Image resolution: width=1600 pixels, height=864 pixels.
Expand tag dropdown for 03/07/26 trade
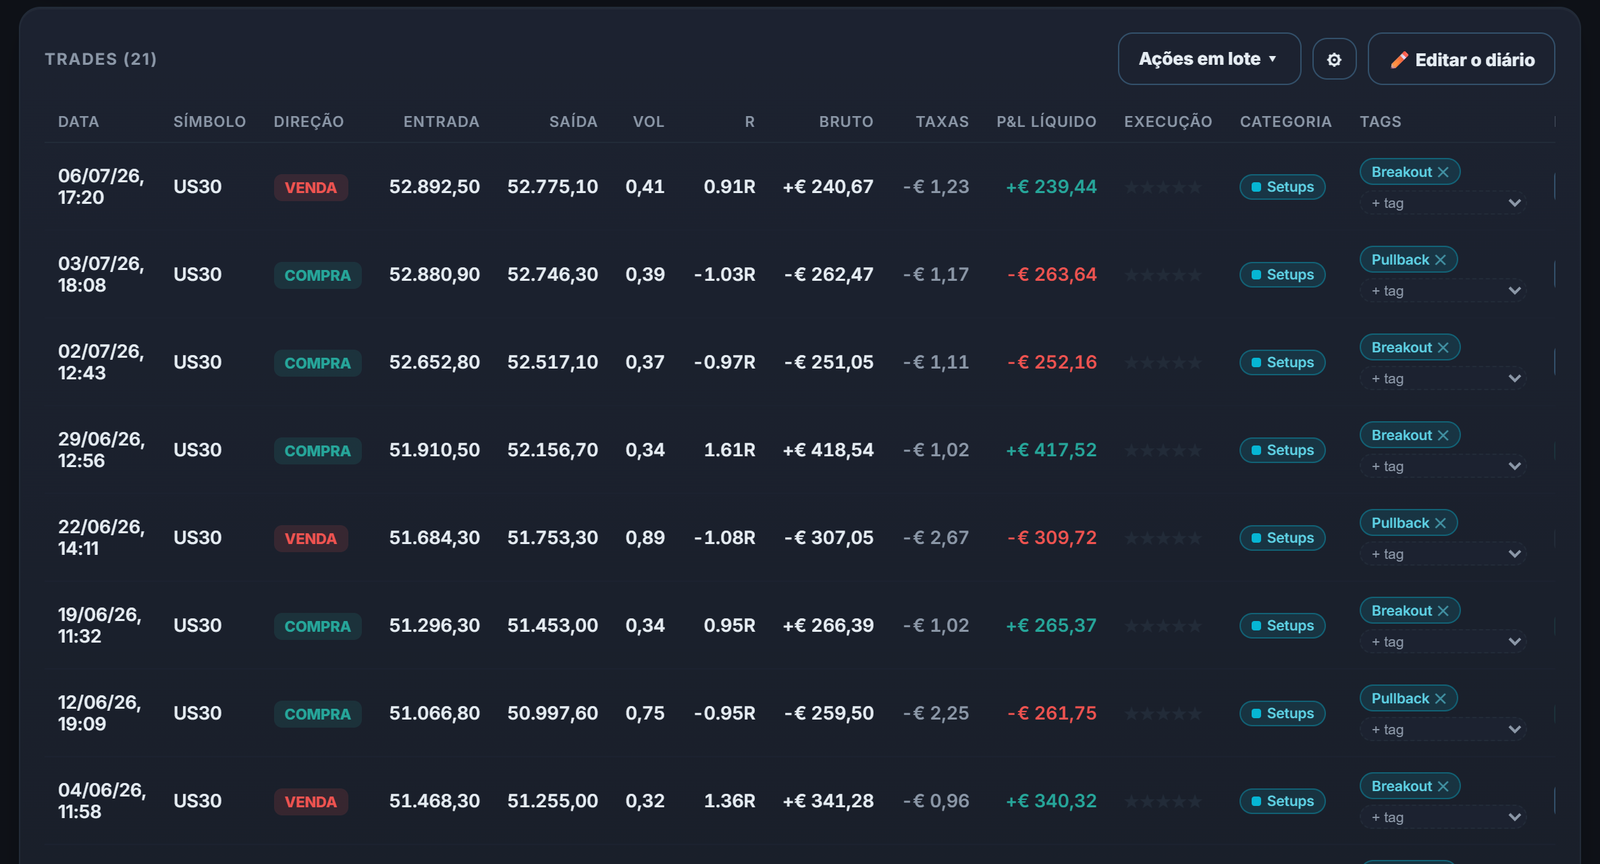pyautogui.click(x=1443, y=291)
